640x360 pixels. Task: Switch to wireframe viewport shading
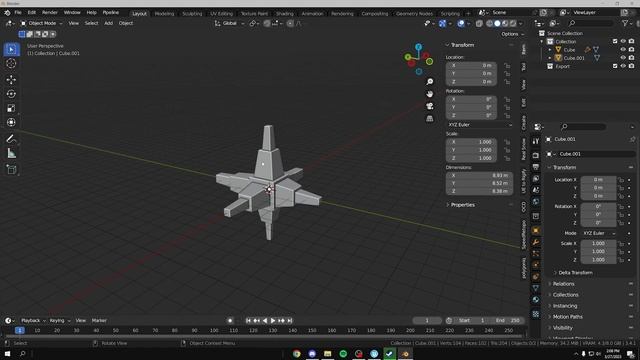click(x=489, y=24)
